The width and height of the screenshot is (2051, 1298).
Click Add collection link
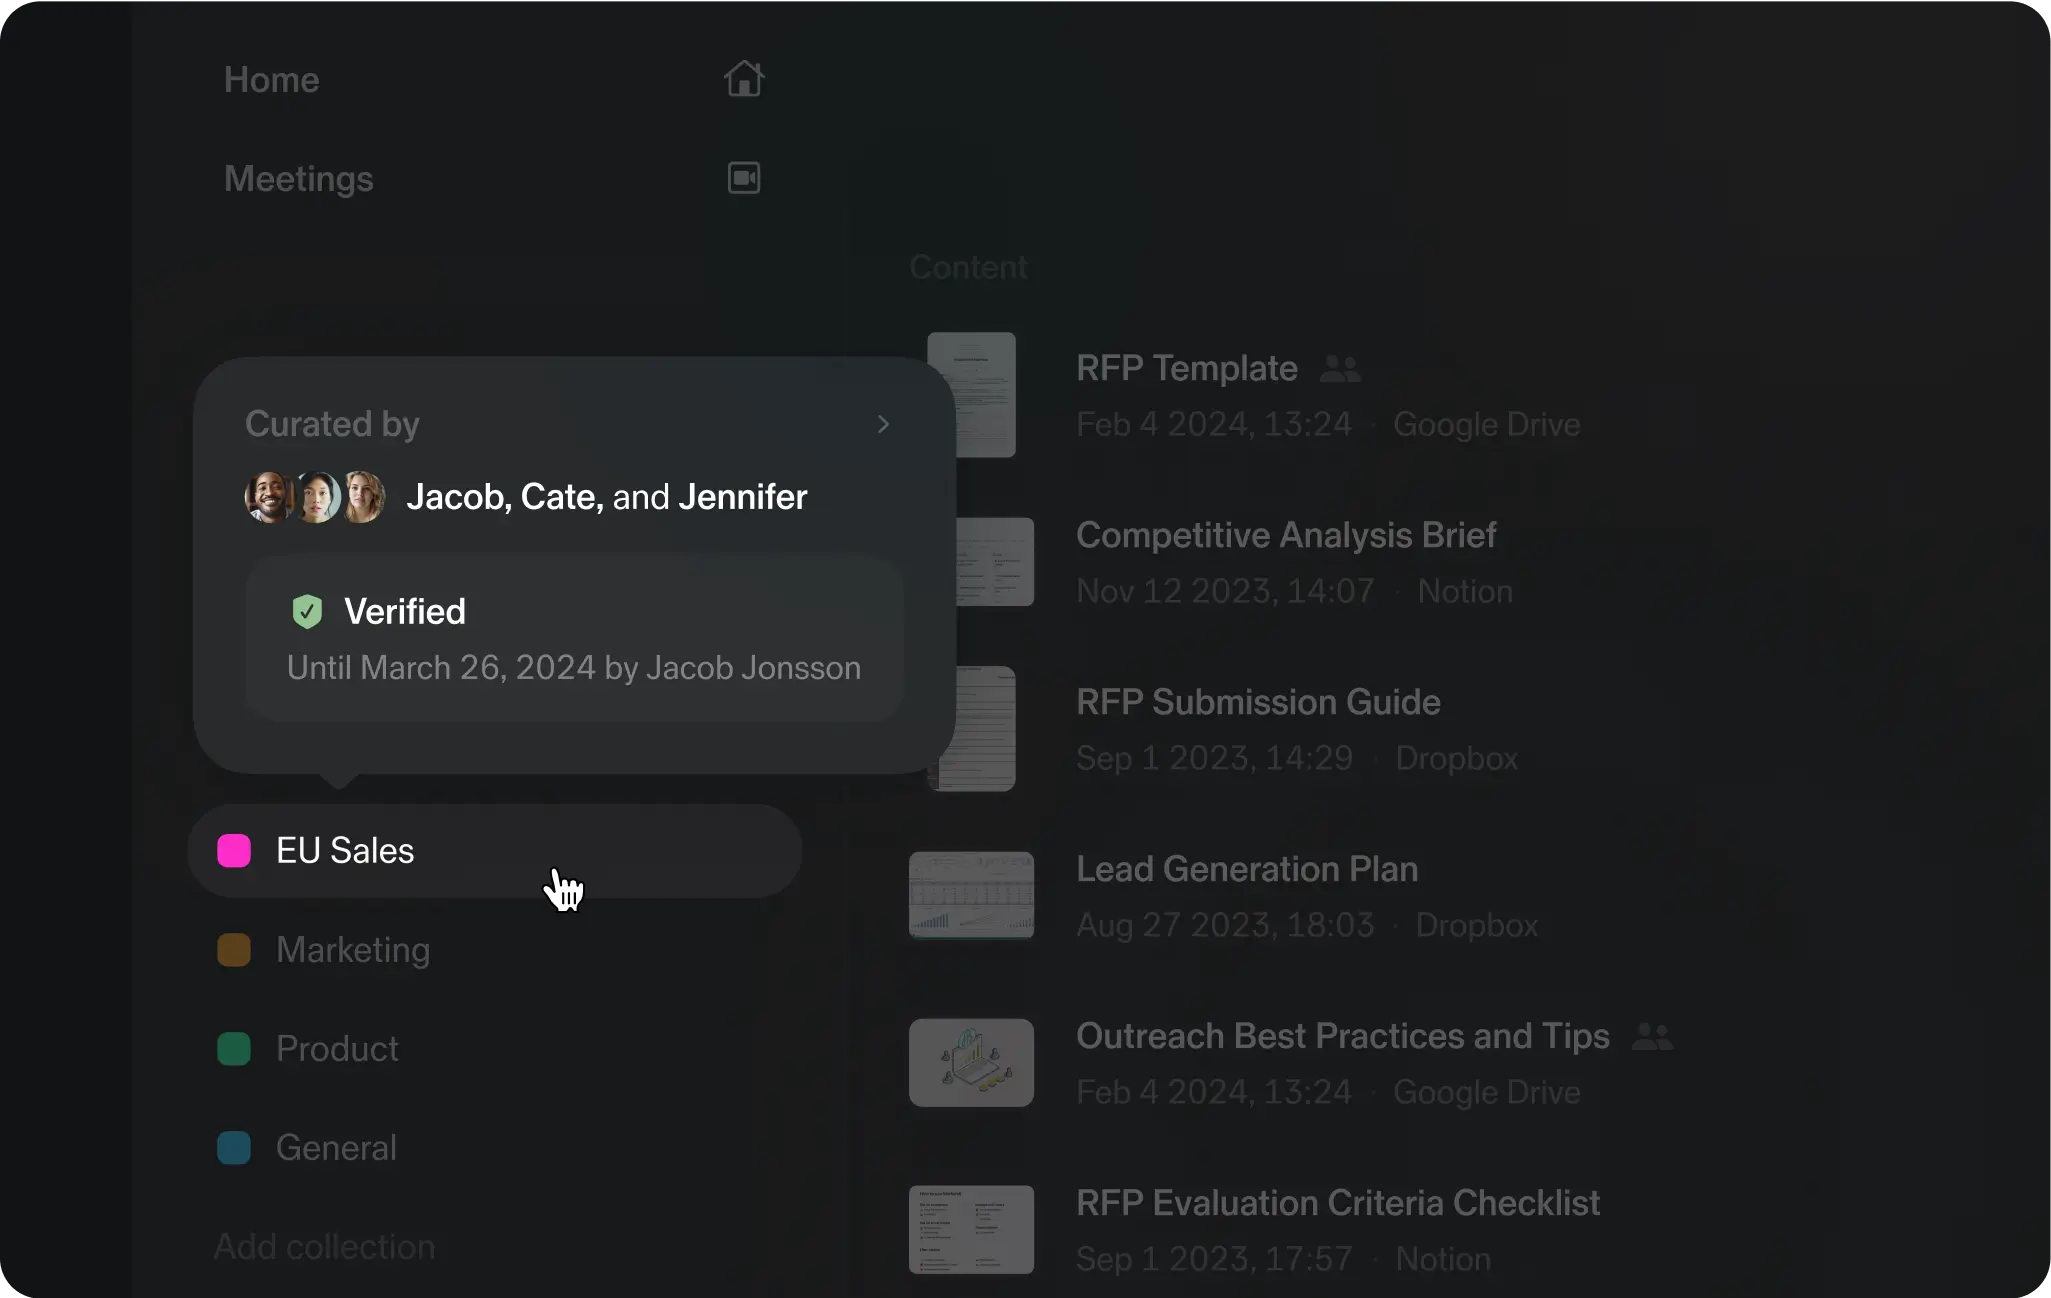pyautogui.click(x=323, y=1246)
